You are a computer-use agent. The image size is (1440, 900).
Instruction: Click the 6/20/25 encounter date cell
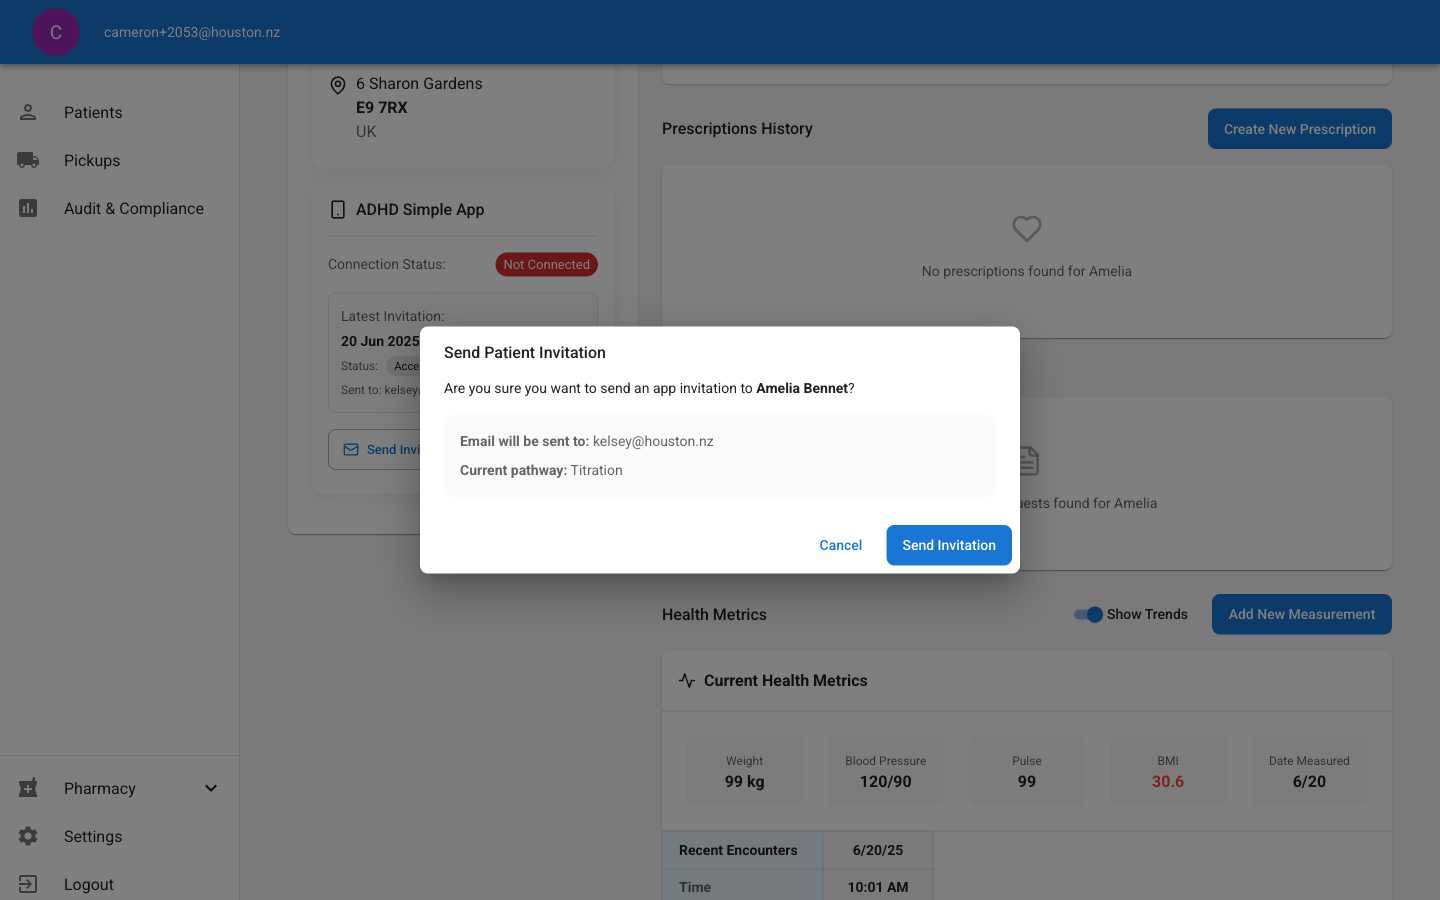tap(878, 850)
